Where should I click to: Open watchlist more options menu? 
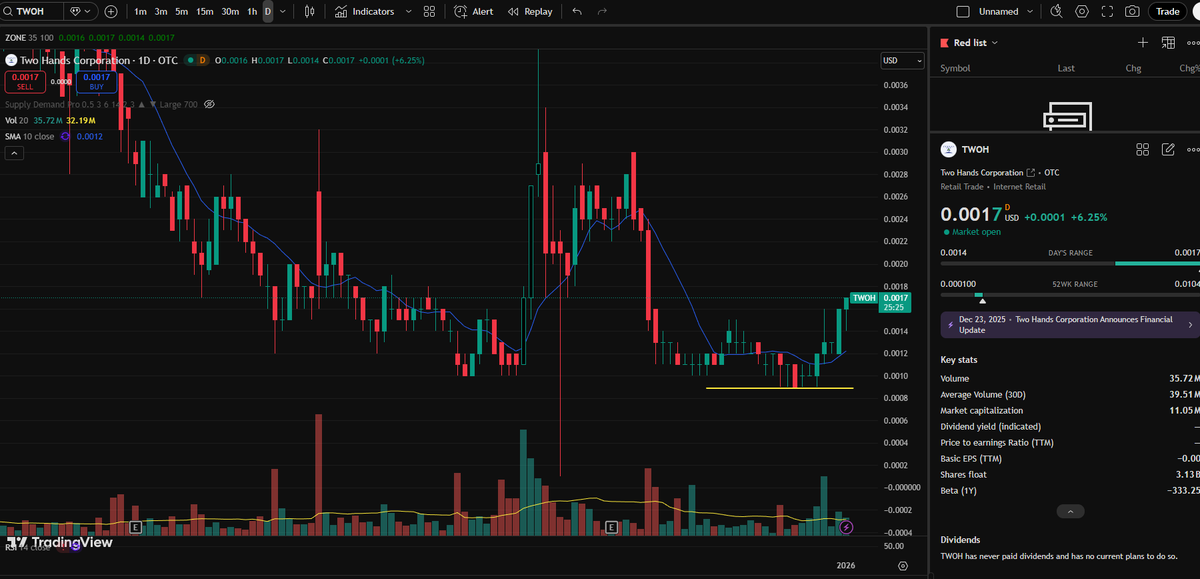point(1191,42)
